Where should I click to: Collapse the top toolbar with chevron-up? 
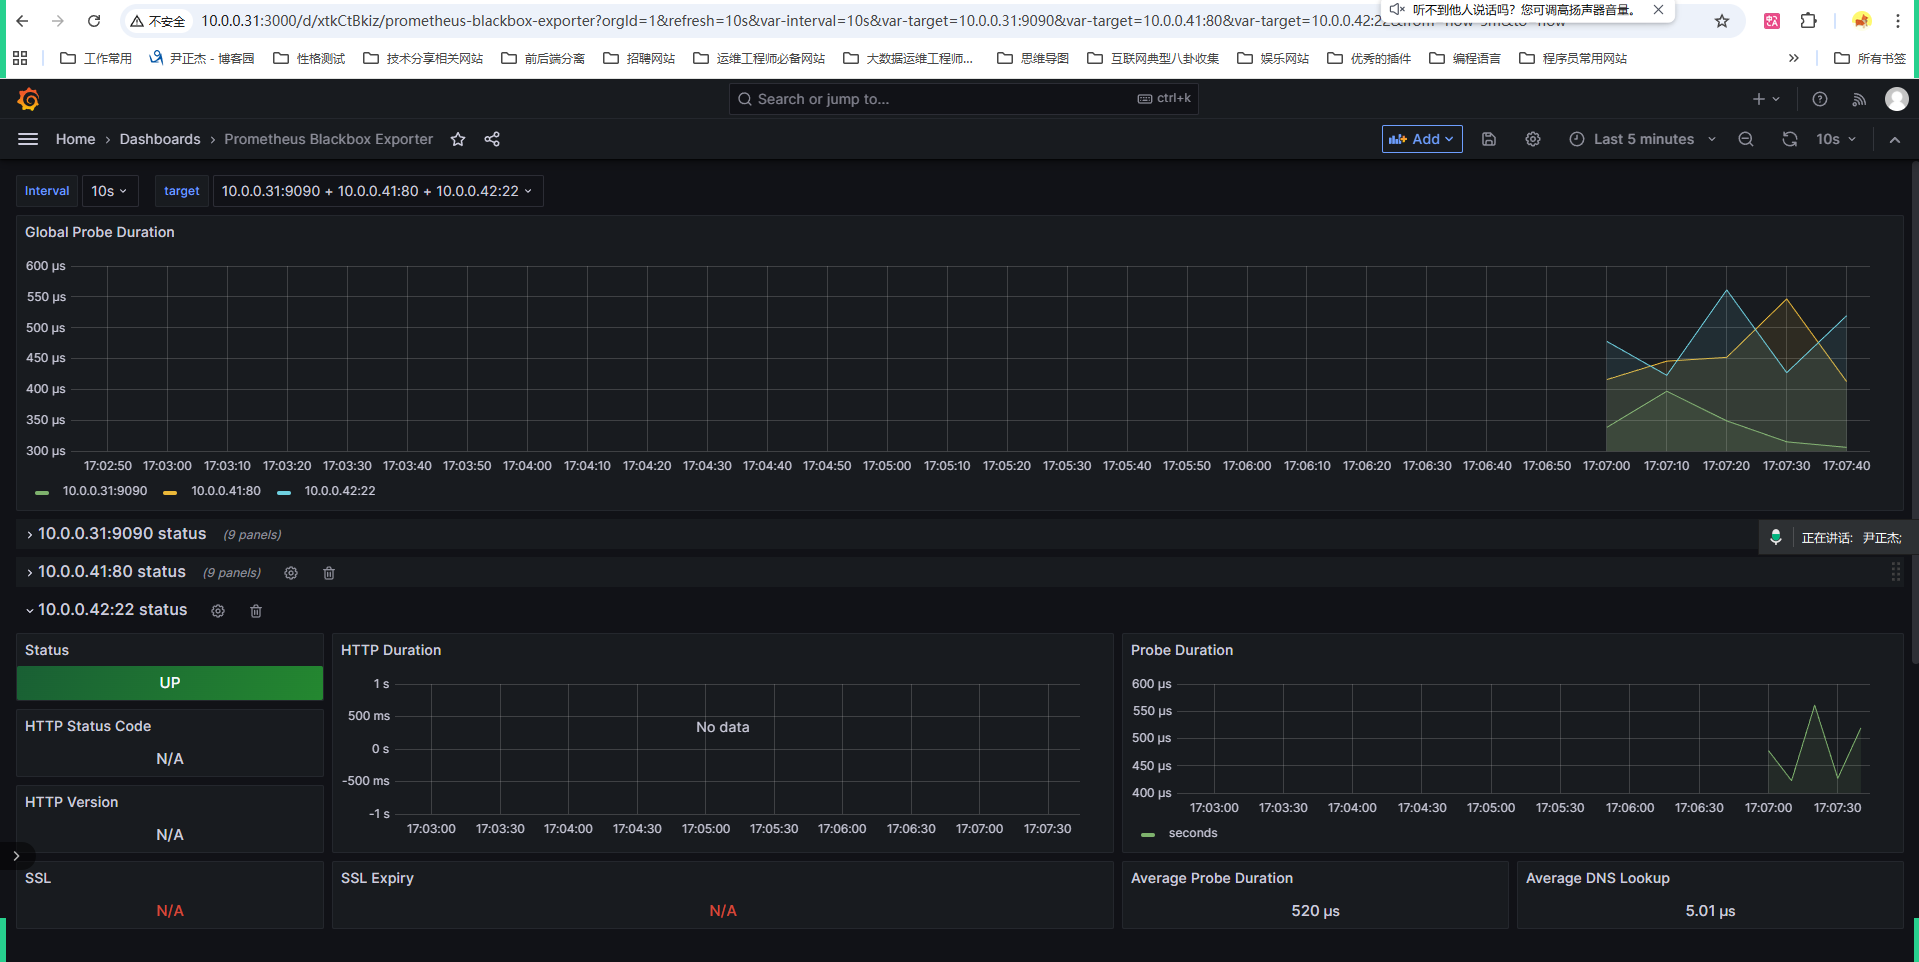pos(1895,140)
